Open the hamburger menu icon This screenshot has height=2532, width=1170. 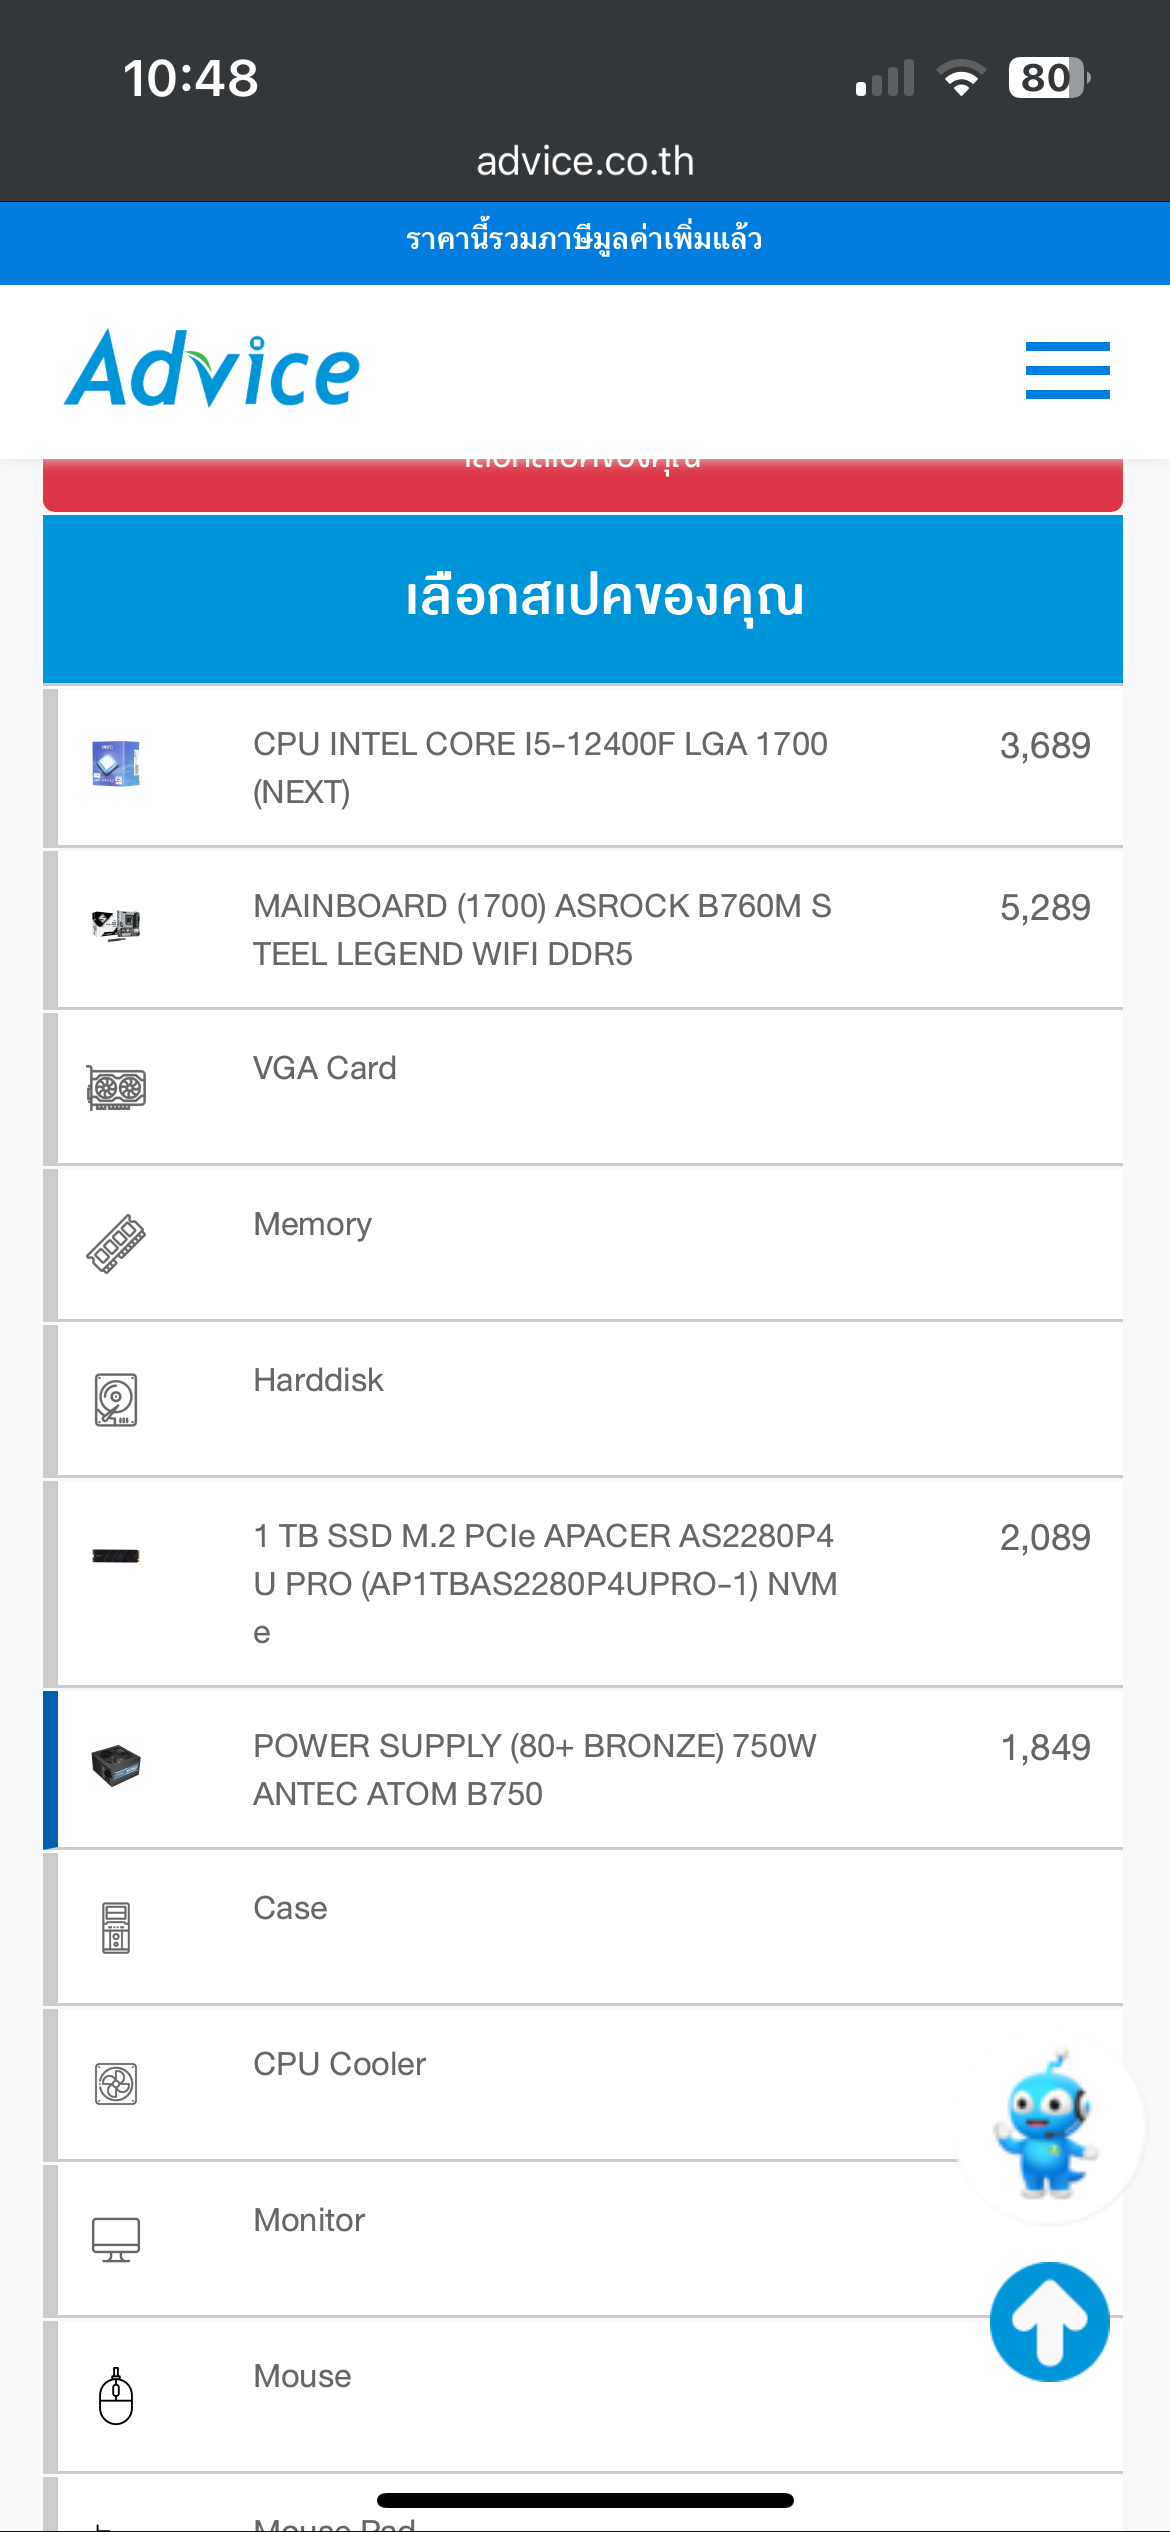click(1067, 370)
